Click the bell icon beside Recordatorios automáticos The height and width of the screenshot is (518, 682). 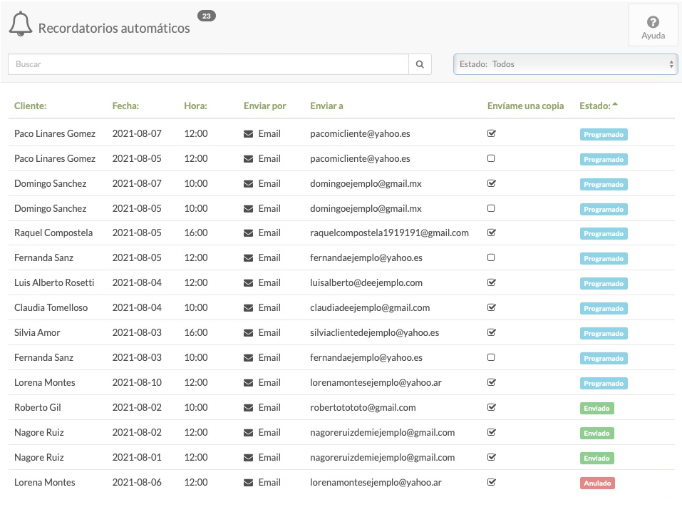coord(20,26)
